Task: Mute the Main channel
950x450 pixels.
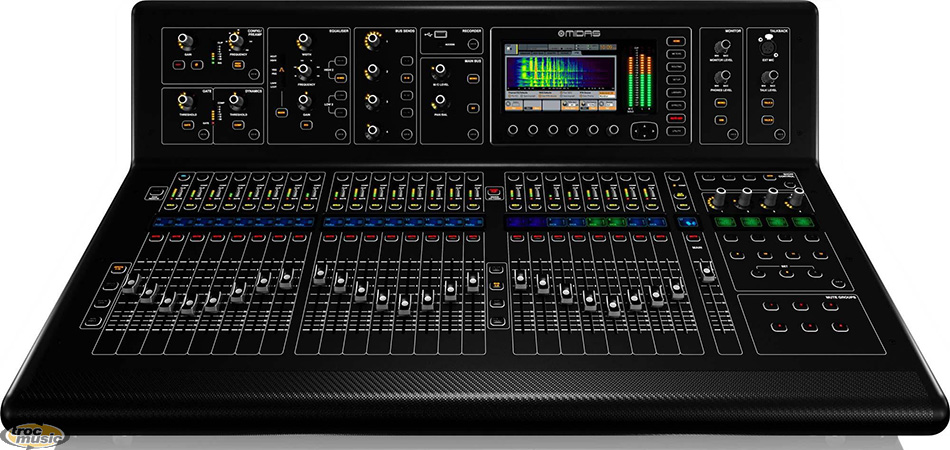Action: pyautogui.click(x=692, y=237)
